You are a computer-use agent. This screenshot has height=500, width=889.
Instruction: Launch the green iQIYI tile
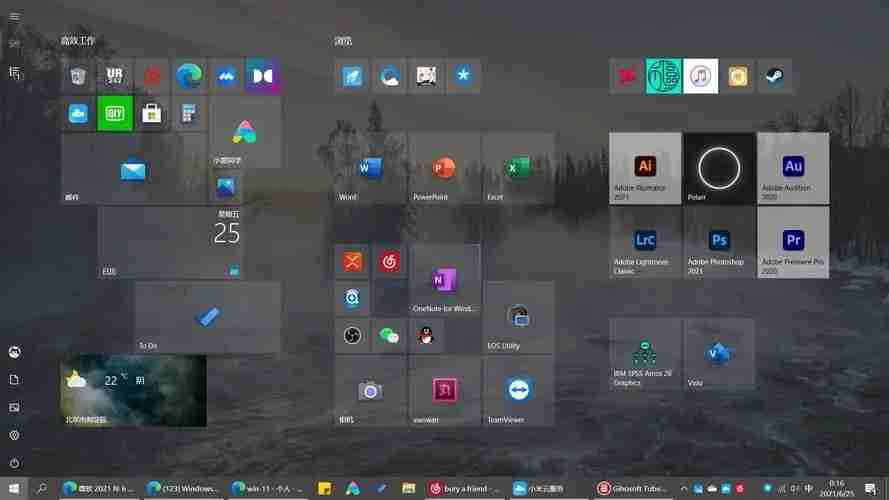[115, 113]
